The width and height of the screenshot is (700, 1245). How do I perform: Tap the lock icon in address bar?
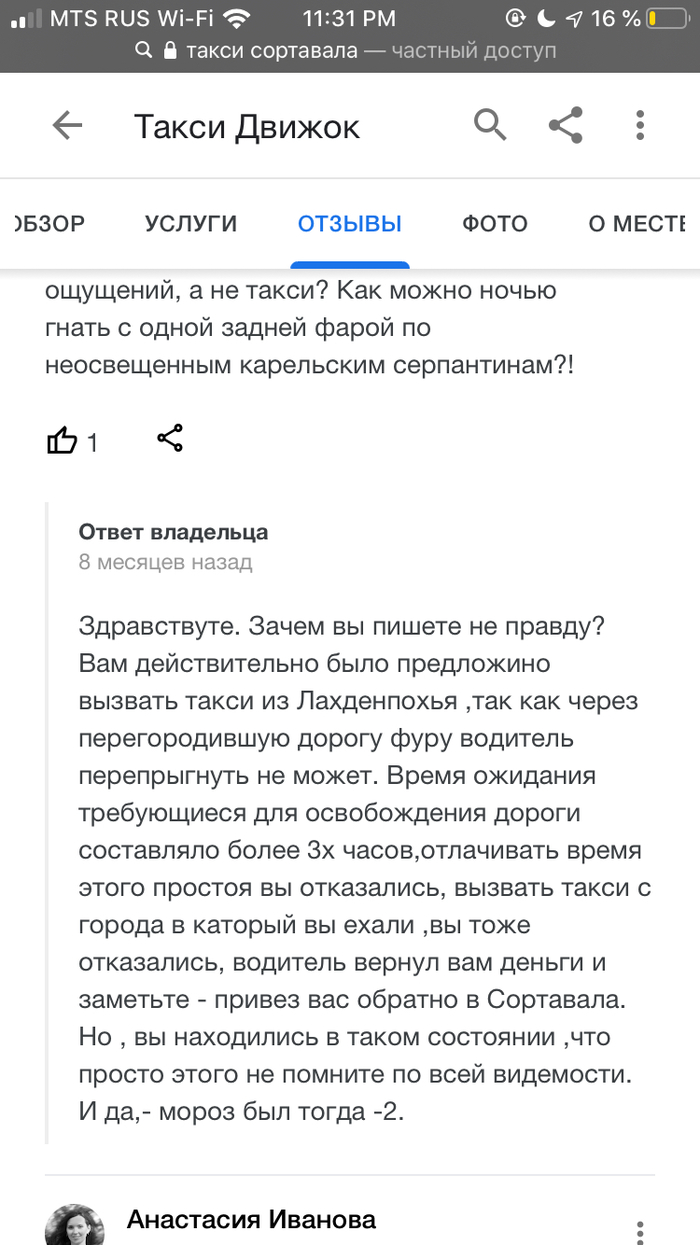tap(169, 51)
